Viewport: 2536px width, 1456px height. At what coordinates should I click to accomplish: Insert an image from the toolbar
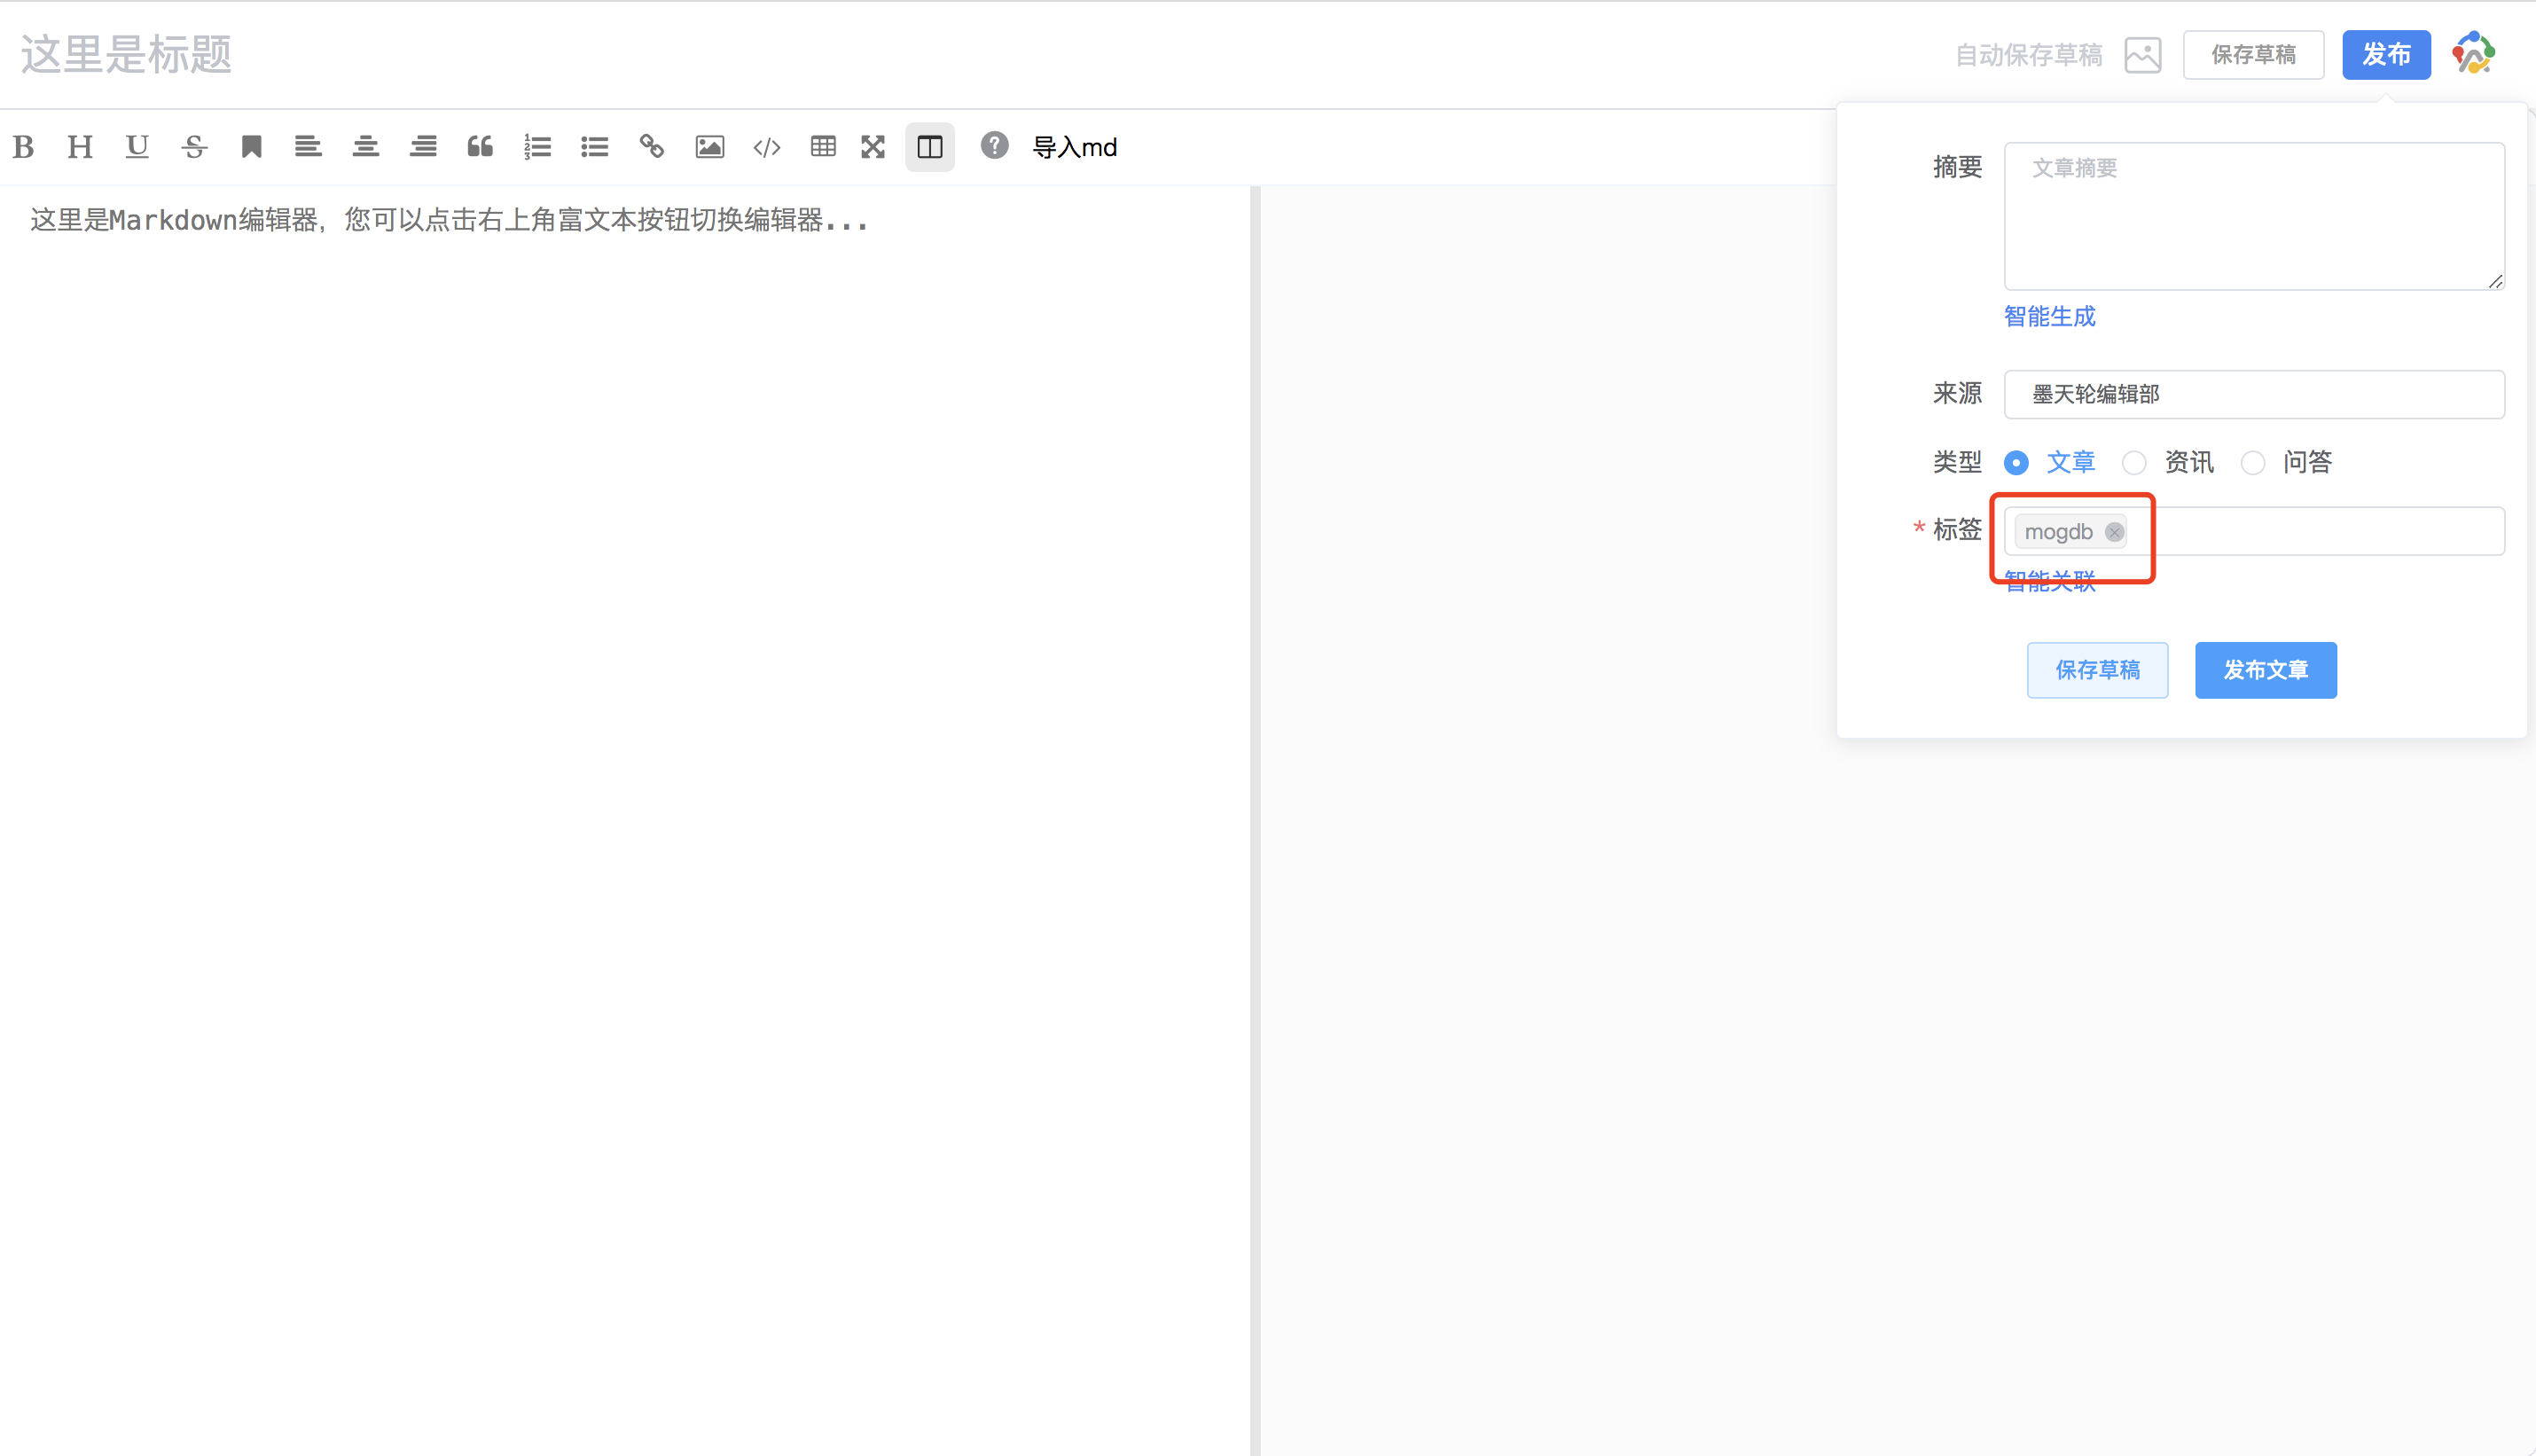[x=709, y=147]
